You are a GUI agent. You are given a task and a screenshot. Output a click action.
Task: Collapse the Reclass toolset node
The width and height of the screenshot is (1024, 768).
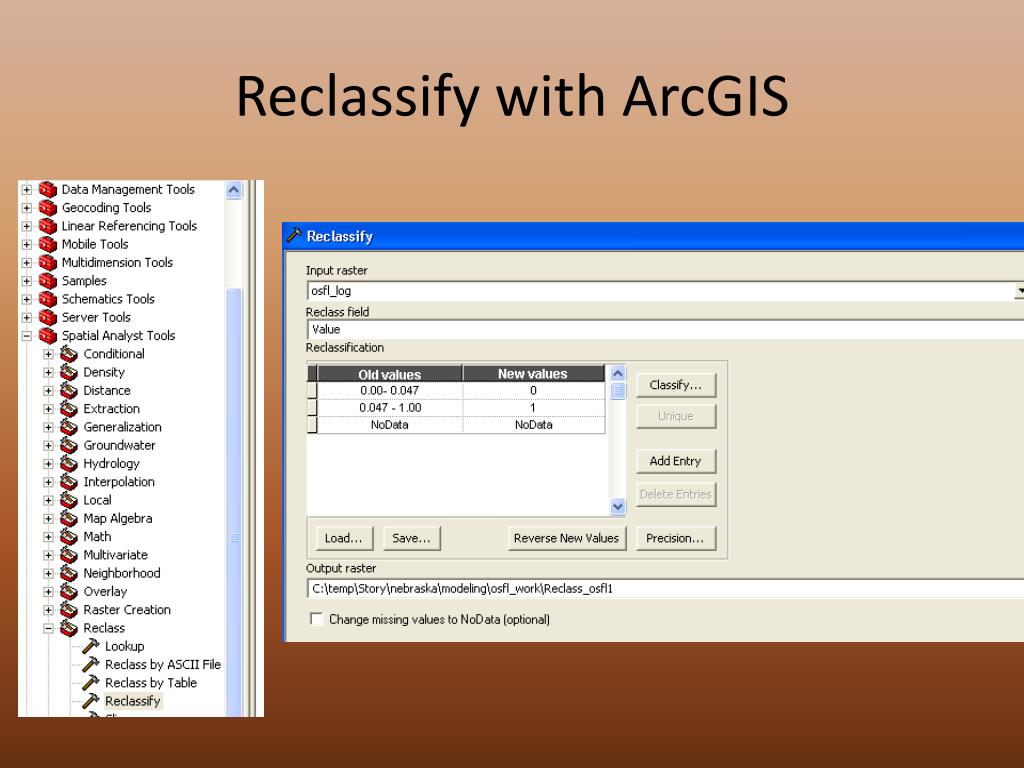click(48, 629)
